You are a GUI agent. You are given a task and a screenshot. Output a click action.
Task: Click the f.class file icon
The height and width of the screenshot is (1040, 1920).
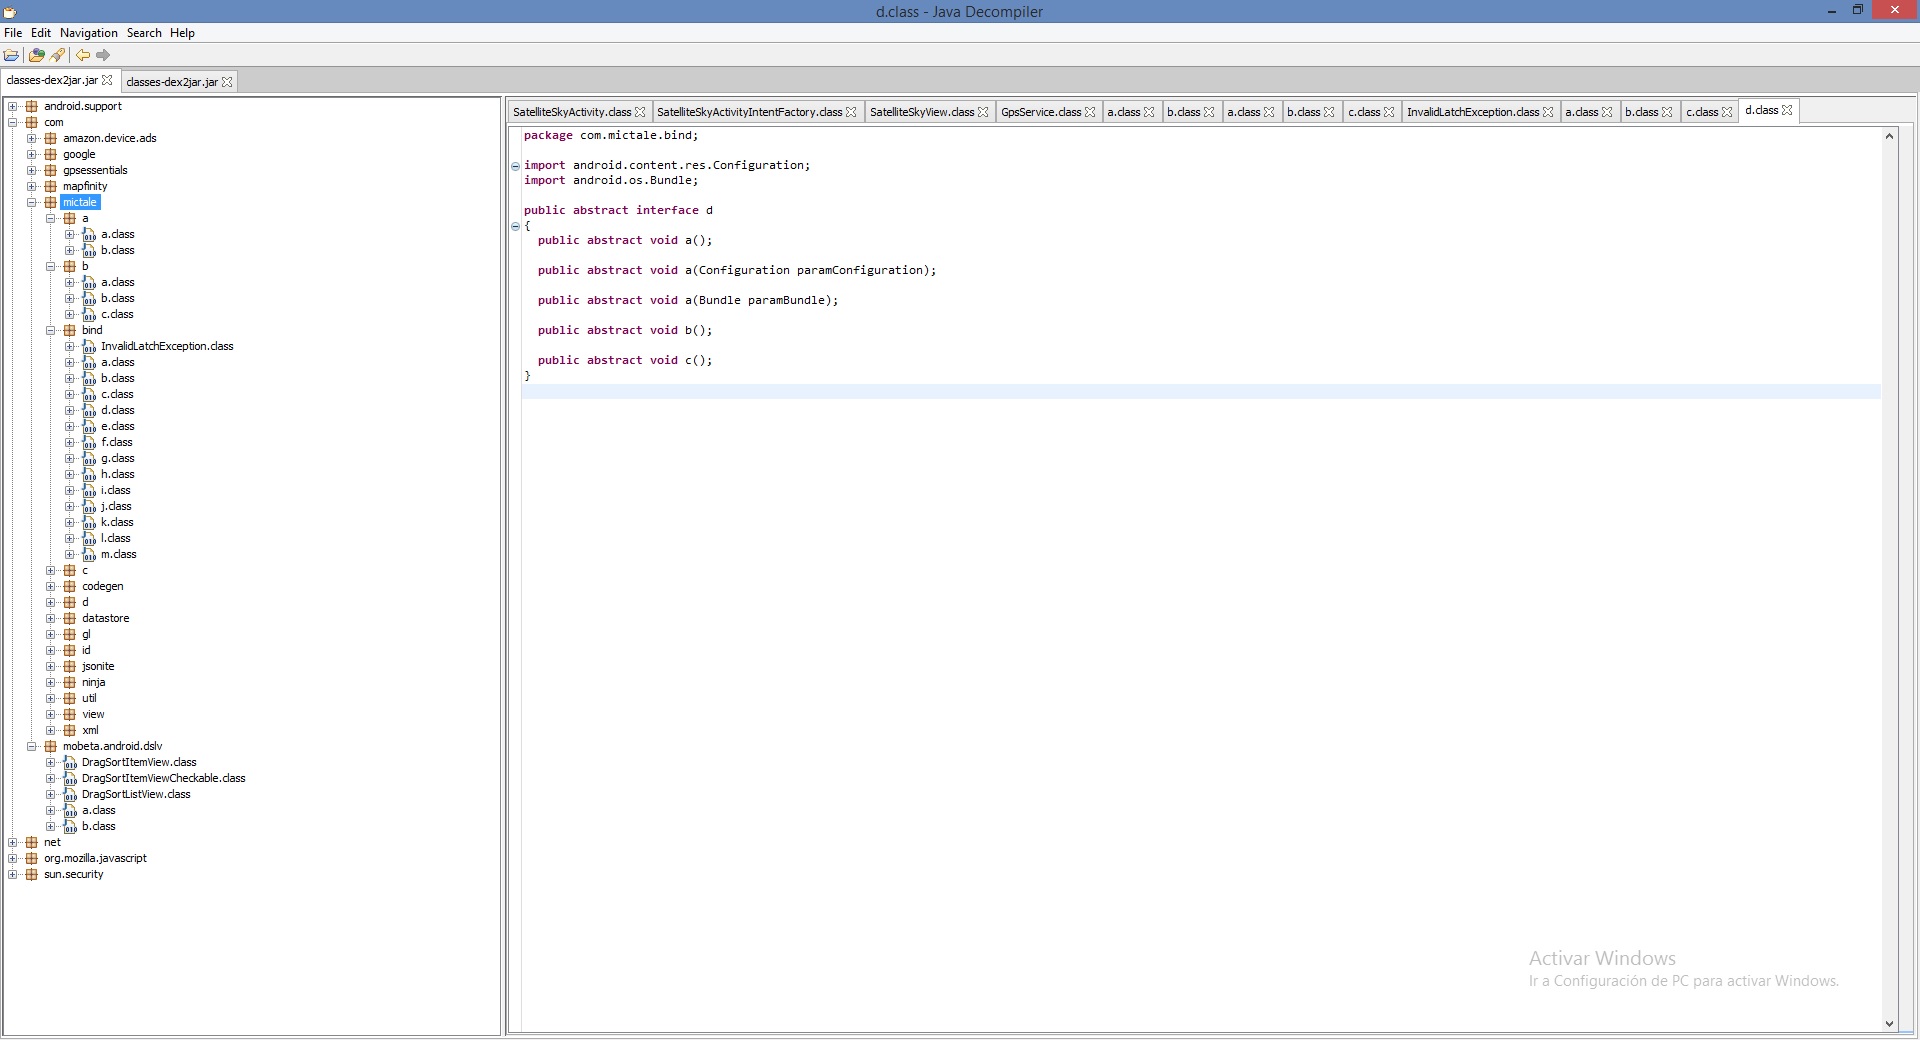(x=89, y=442)
